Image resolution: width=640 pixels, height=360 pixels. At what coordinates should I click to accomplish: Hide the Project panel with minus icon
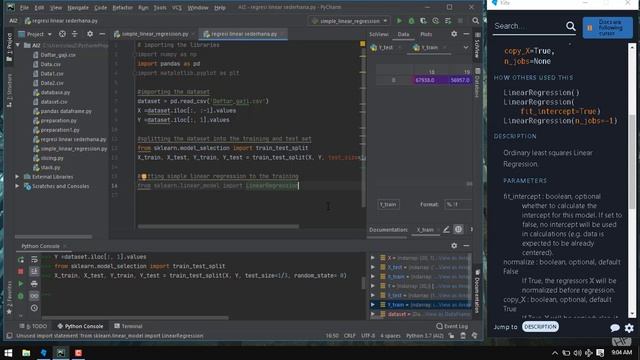(x=102, y=34)
